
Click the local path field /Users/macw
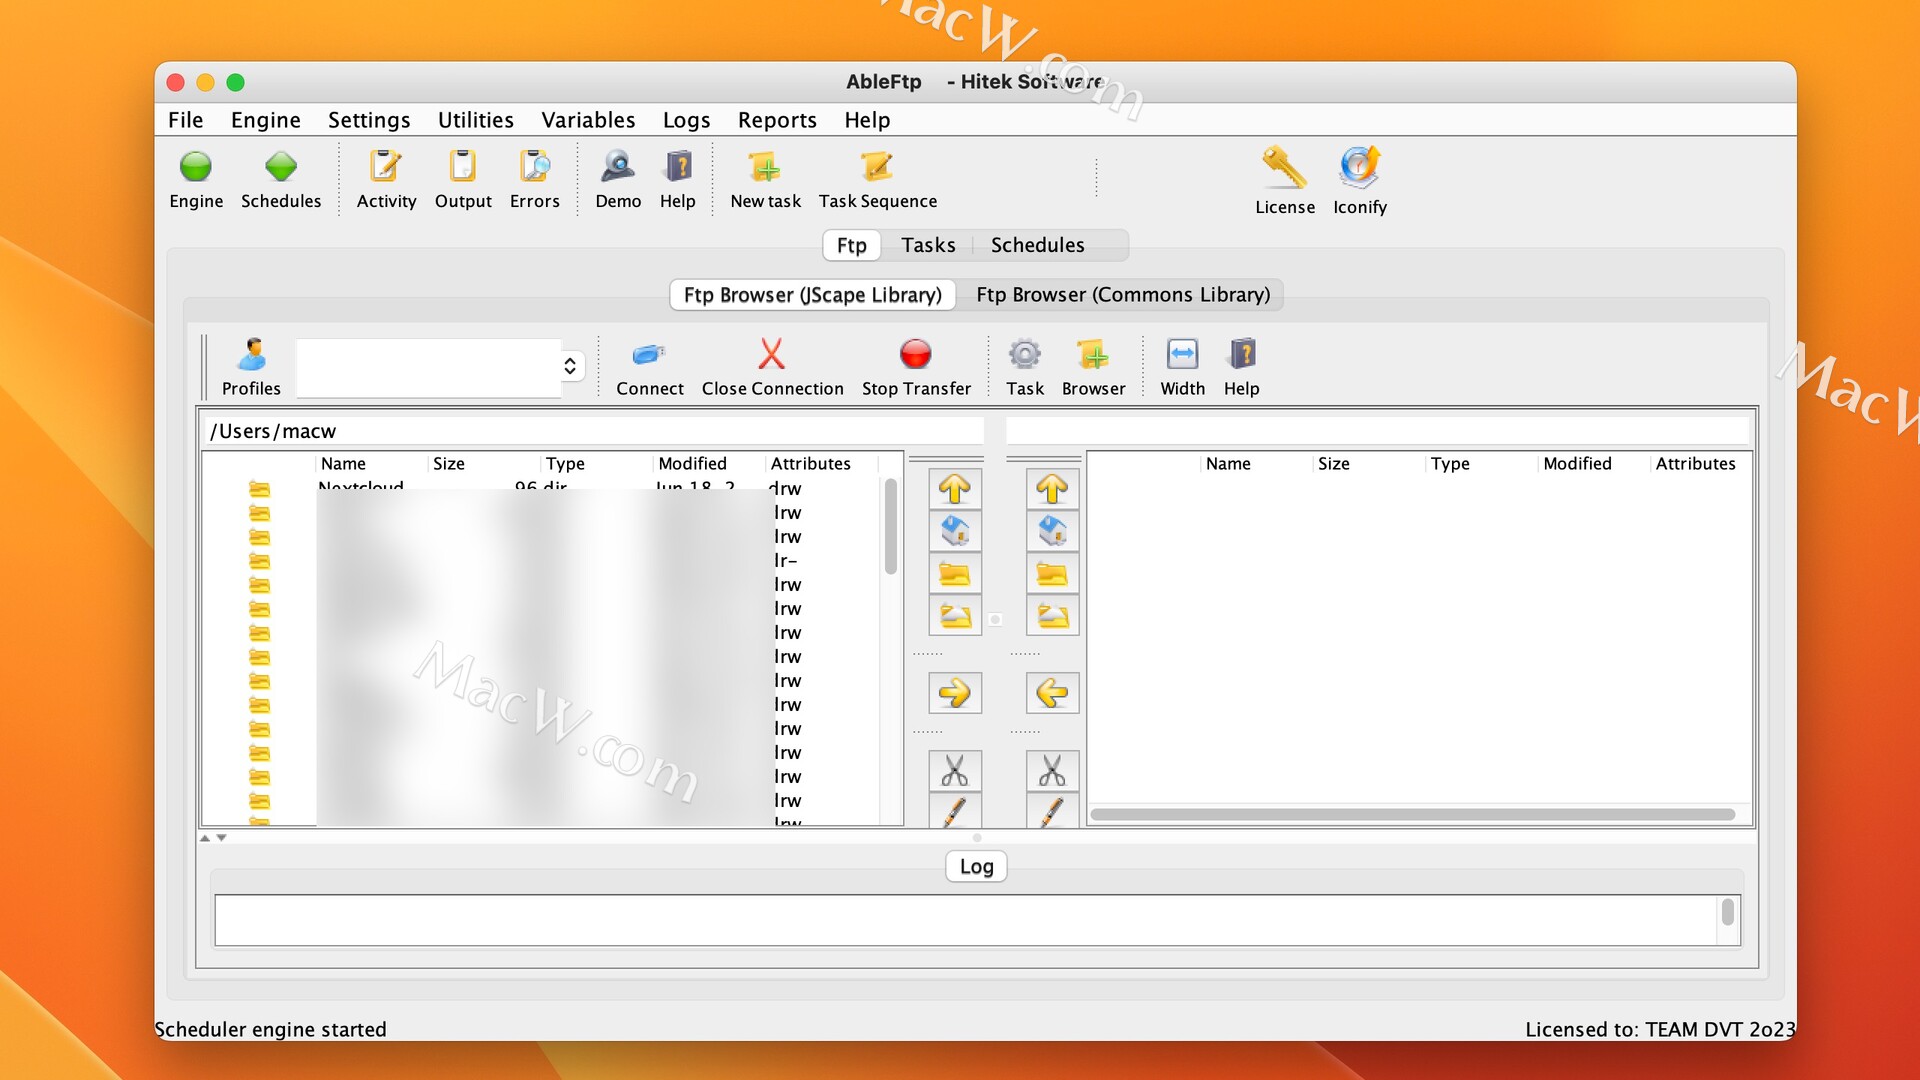[x=594, y=431]
